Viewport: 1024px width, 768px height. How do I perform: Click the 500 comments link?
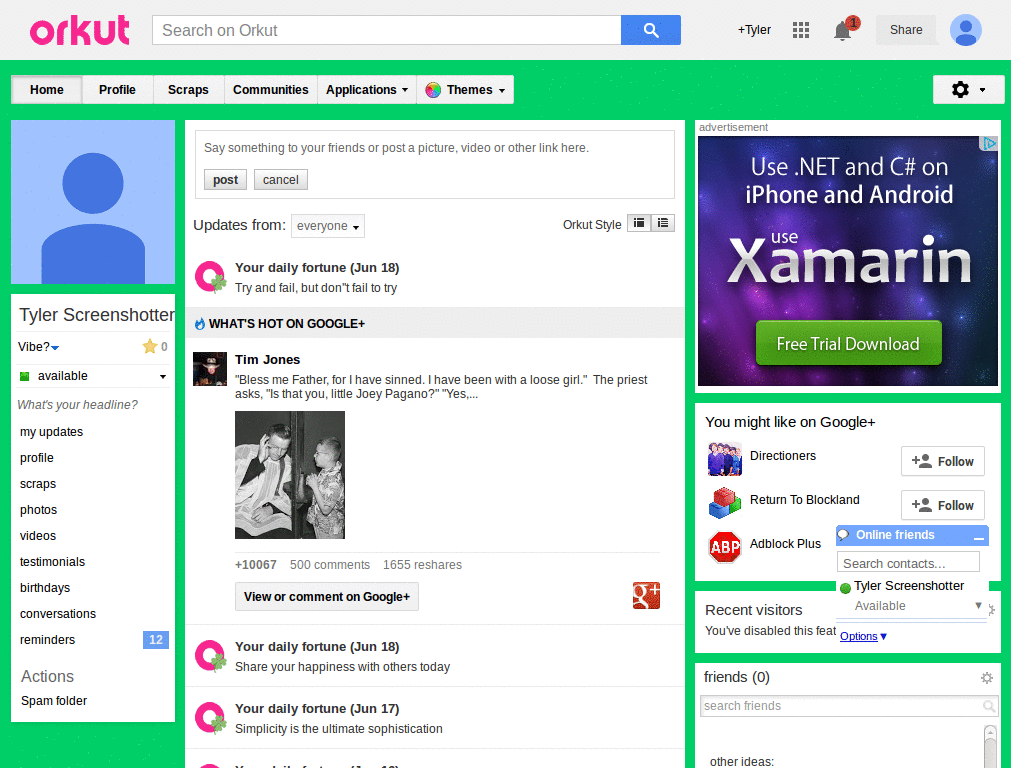click(x=330, y=565)
